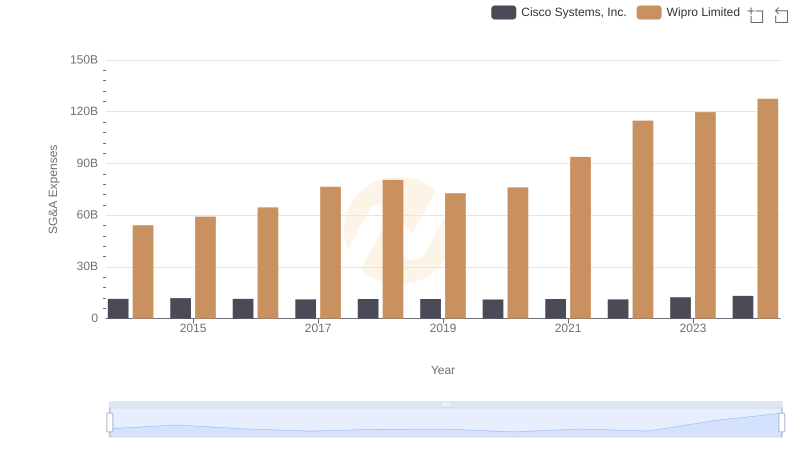800x461 pixels.
Task: Toggle the Cisco Systems, Inc. legend swatch
Action: [x=504, y=12]
